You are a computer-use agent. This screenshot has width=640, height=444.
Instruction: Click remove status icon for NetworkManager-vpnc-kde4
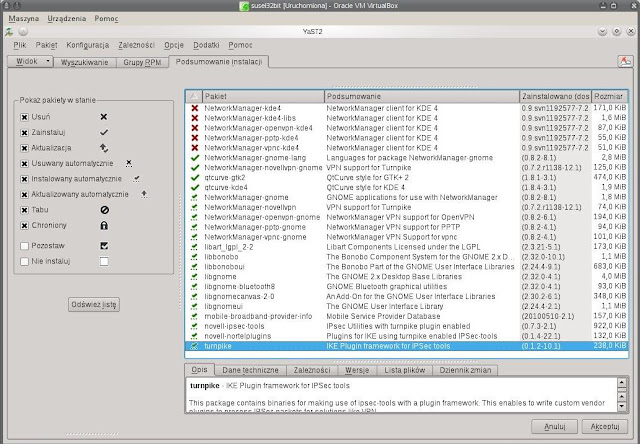[195, 148]
